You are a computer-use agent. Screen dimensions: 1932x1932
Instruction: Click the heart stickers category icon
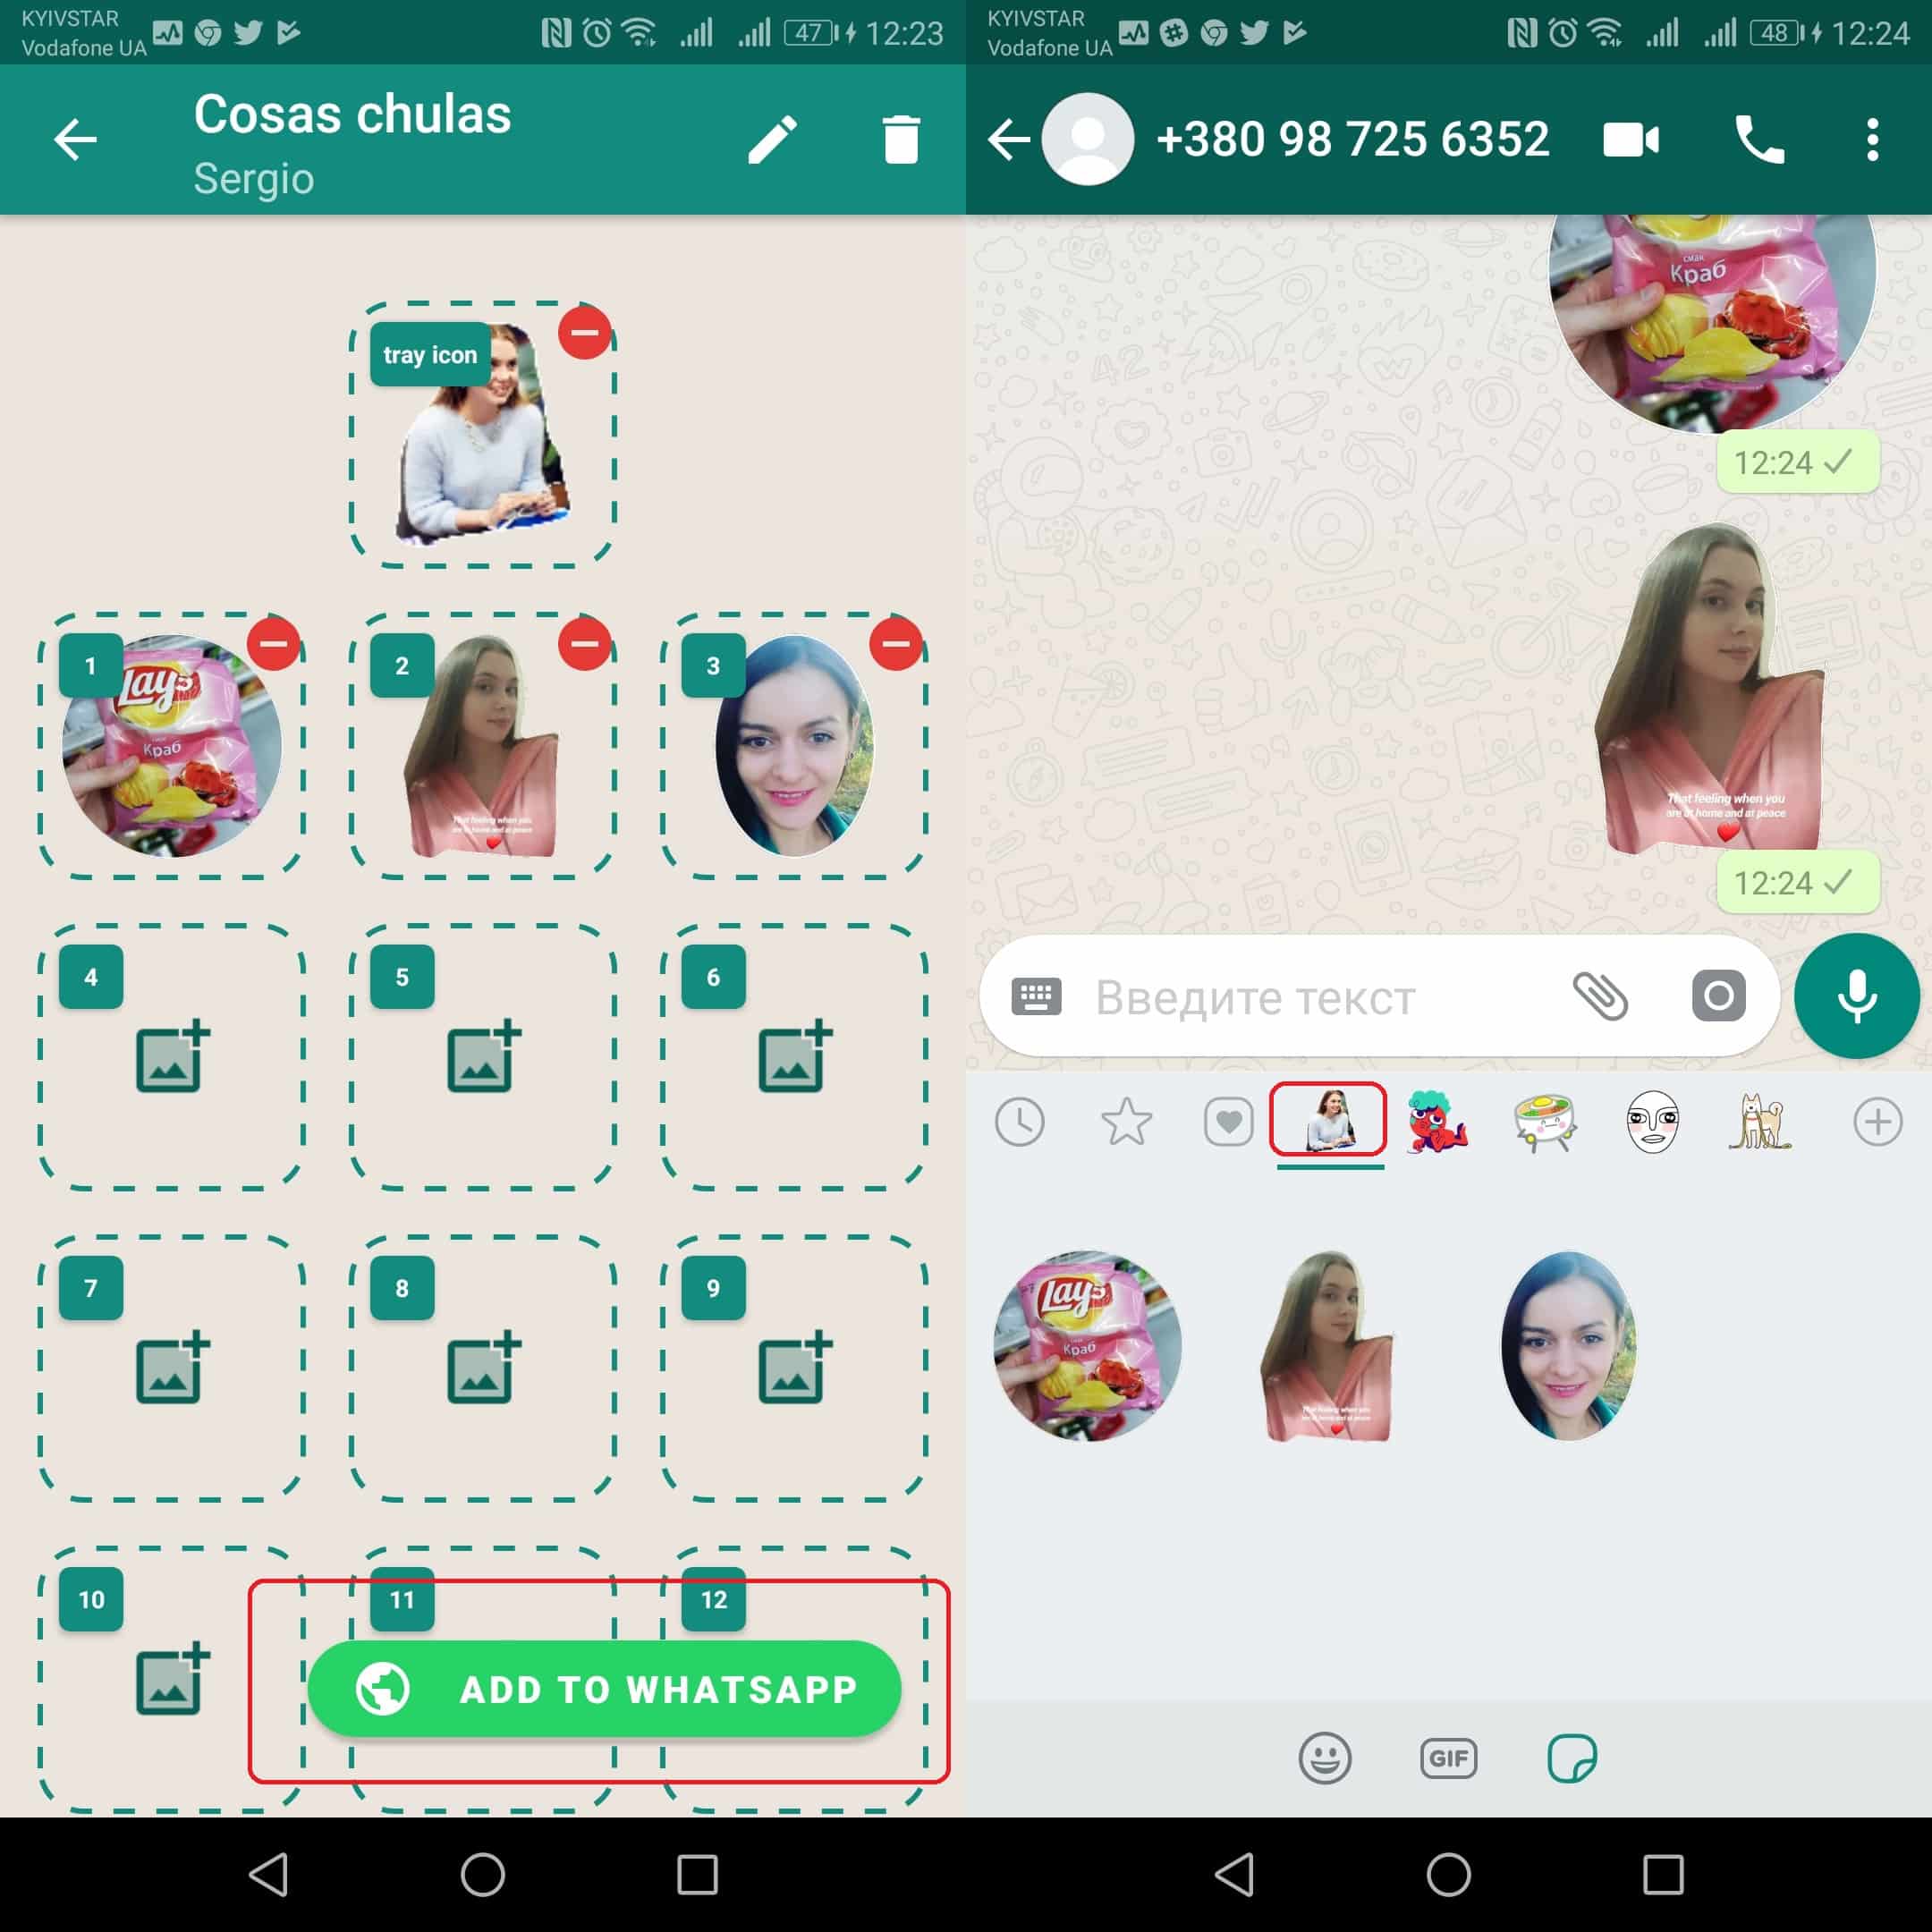(x=1224, y=1120)
